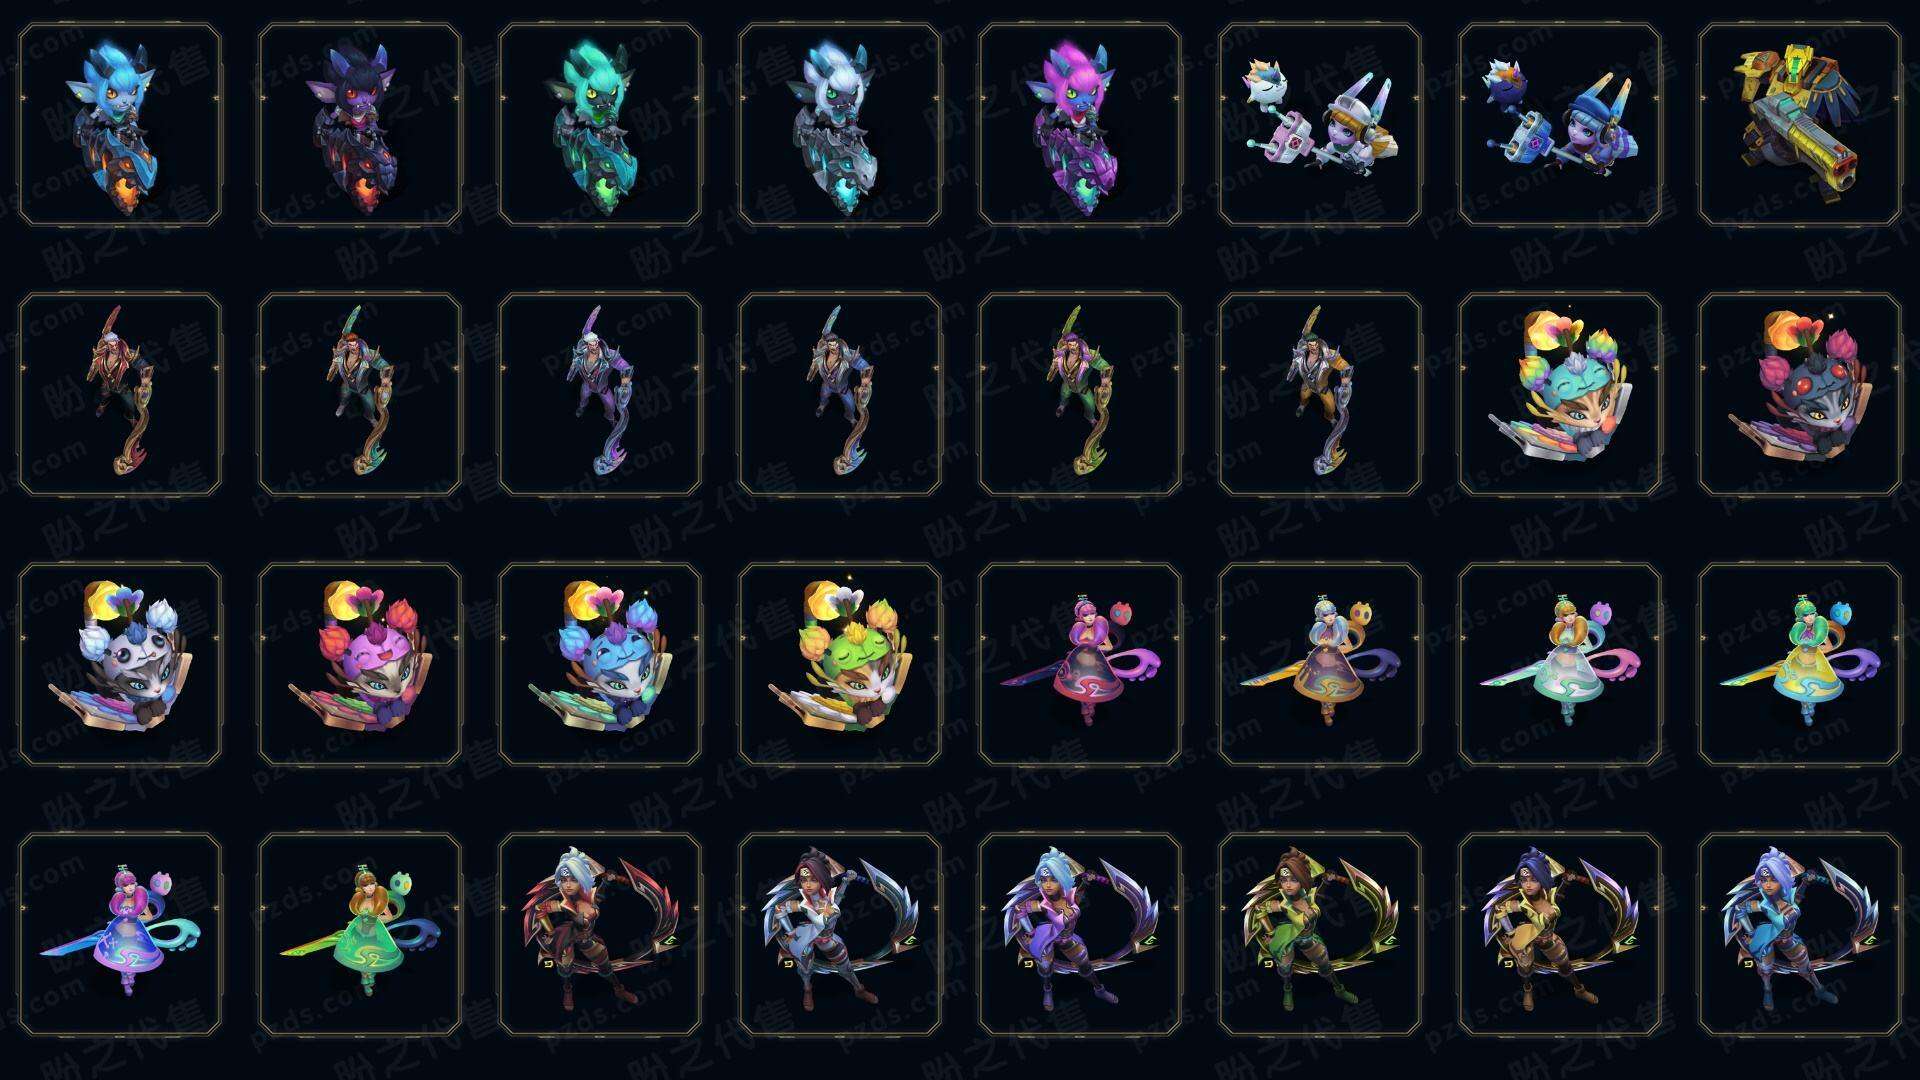Select the purple scythe wielder chroma

pyautogui.click(x=600, y=394)
